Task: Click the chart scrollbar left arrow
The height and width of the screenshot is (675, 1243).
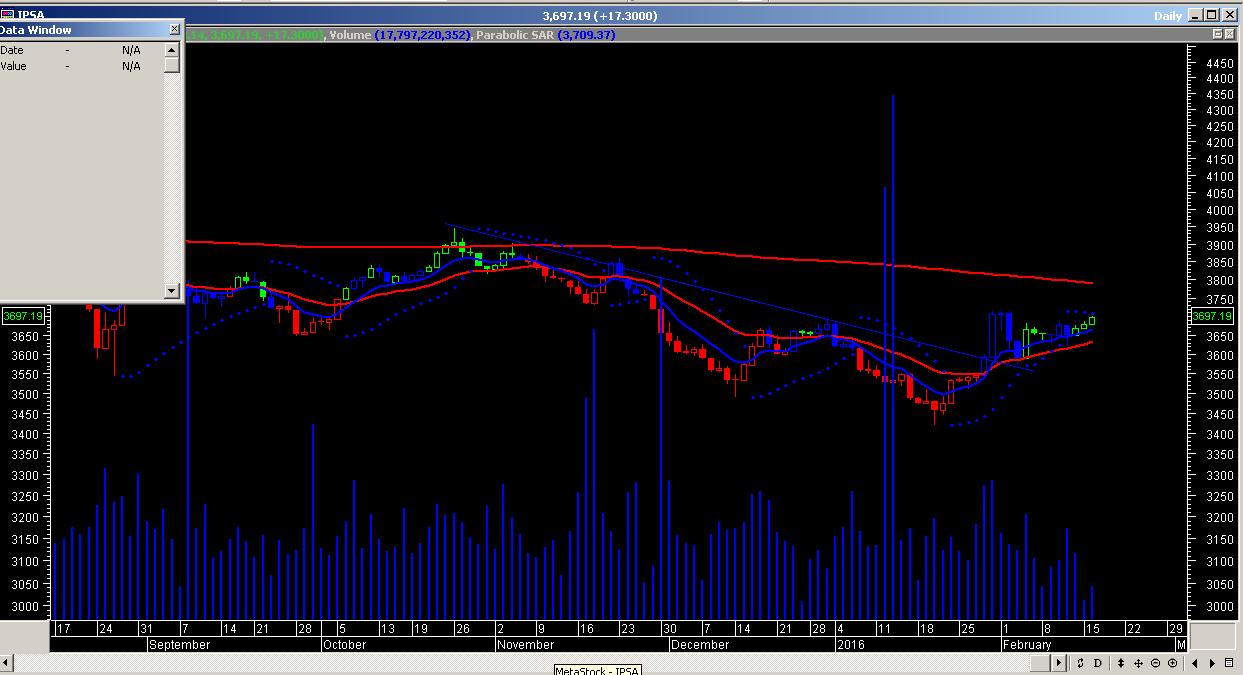Action: [7, 663]
